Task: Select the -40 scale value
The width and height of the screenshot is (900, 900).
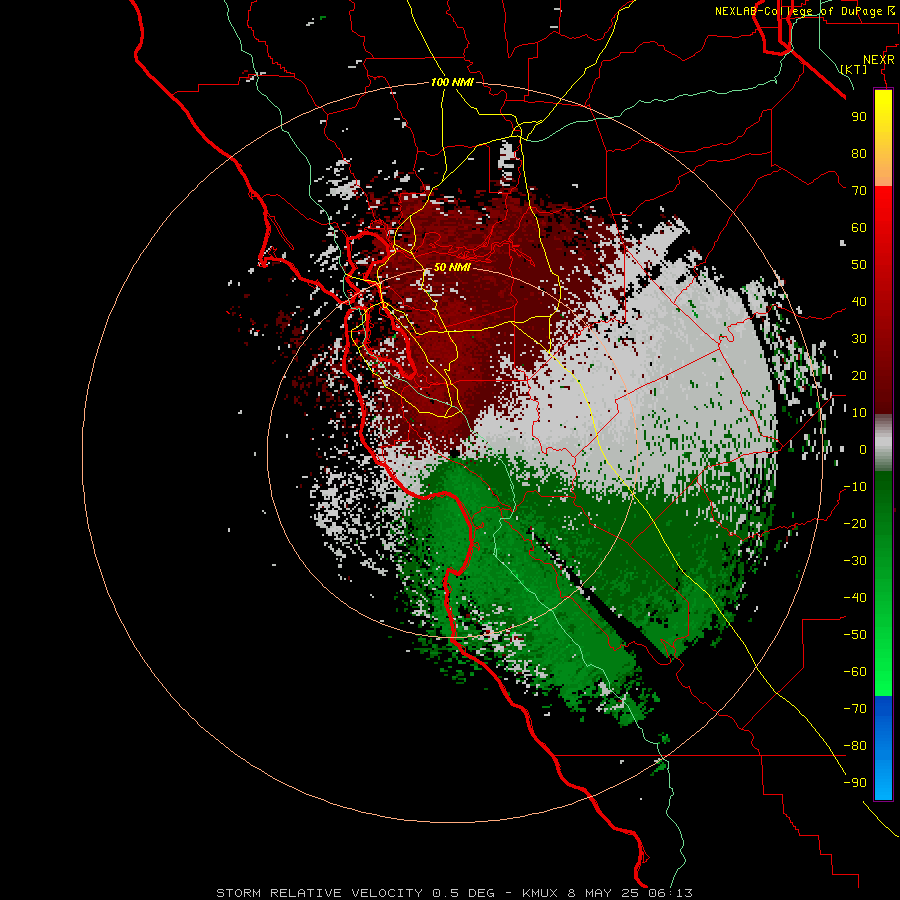Action: click(855, 598)
